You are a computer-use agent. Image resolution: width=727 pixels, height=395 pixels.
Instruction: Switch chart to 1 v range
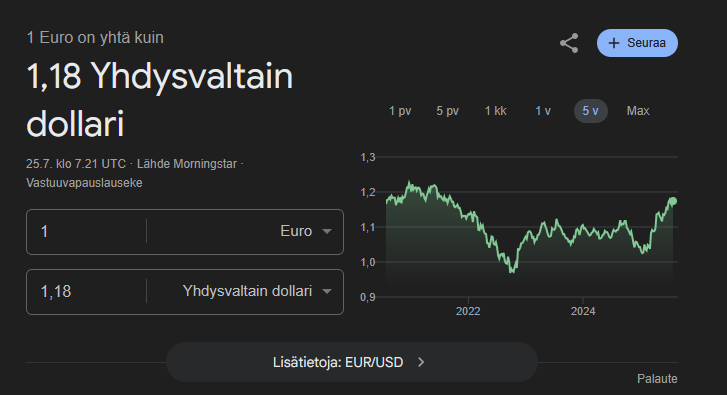click(543, 111)
